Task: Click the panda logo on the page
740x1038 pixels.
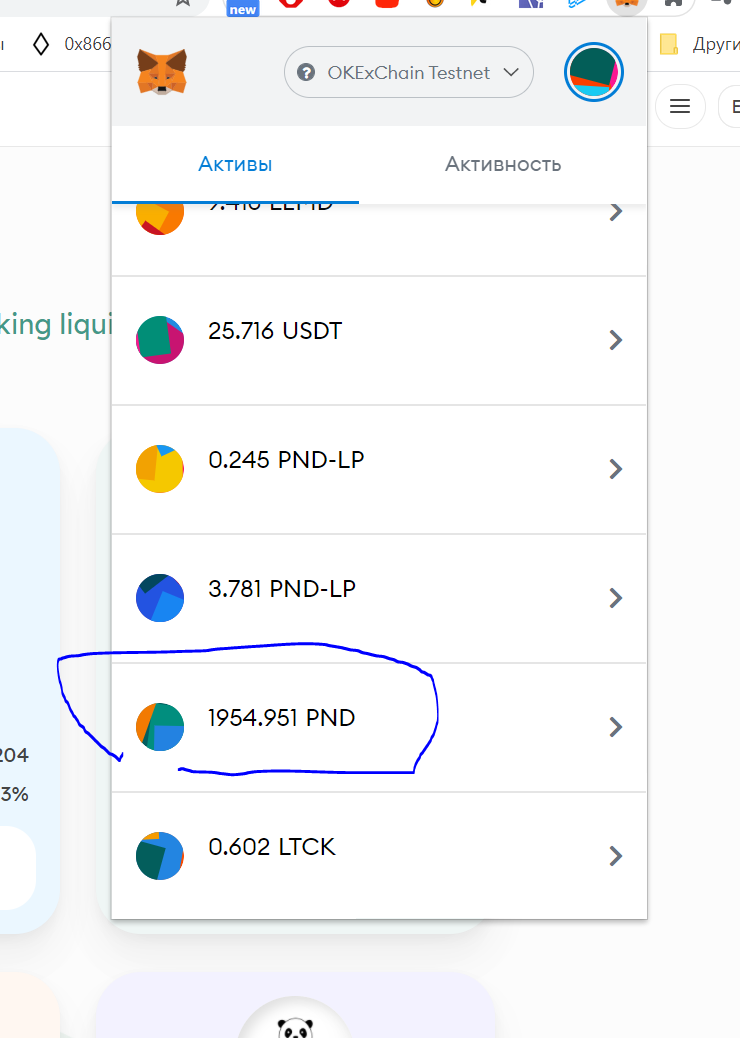Action: coord(295,1026)
